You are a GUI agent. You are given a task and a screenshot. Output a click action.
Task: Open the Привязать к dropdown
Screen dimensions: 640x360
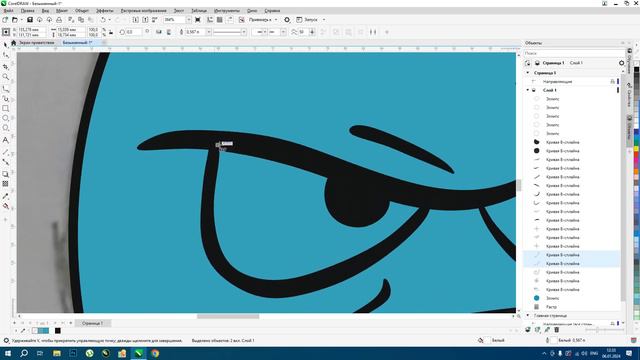click(x=276, y=20)
